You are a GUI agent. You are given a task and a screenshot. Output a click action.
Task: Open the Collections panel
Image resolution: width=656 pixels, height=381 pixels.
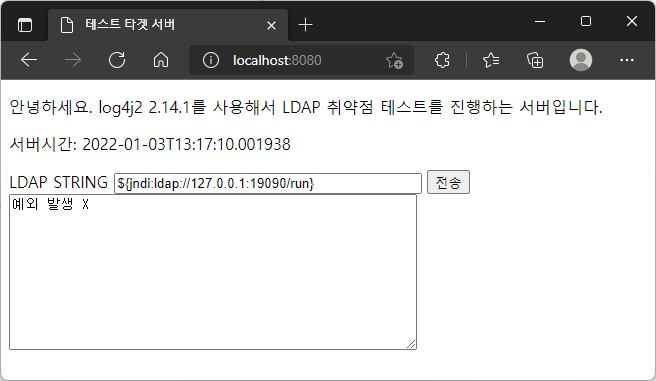535,60
